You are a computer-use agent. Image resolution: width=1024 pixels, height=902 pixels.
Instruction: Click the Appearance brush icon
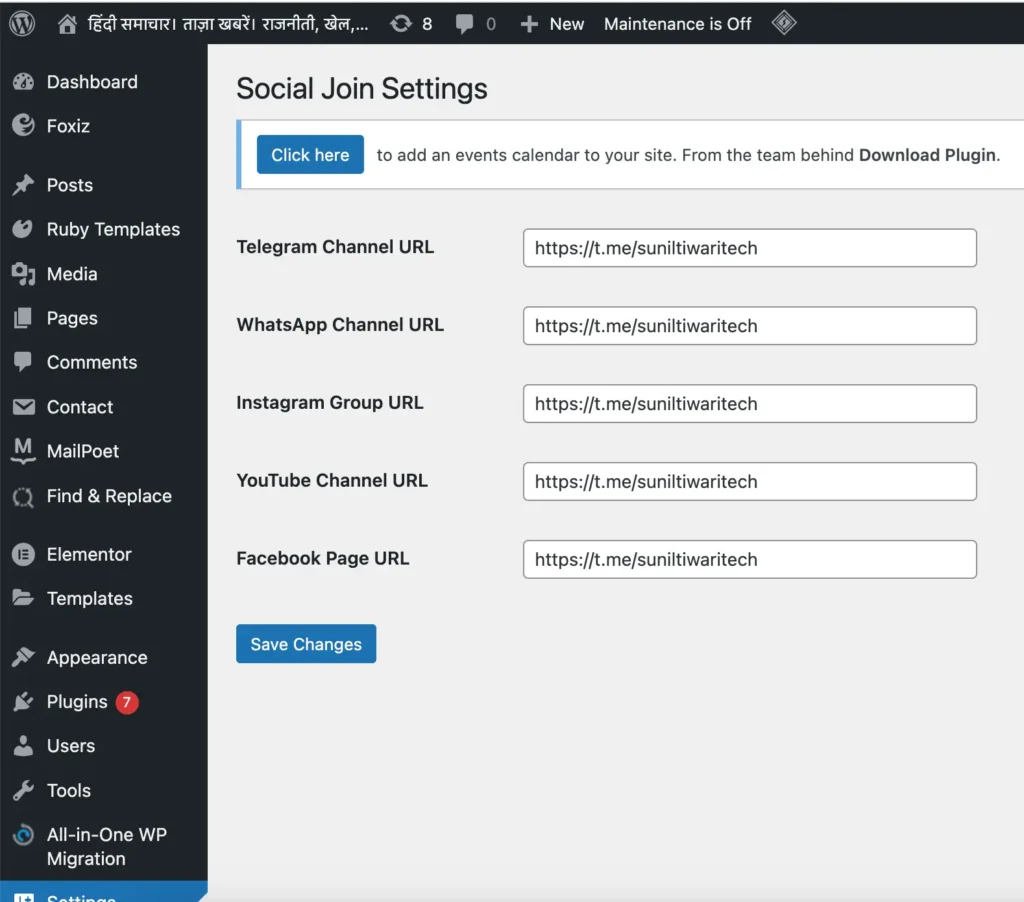pyautogui.click(x=23, y=656)
